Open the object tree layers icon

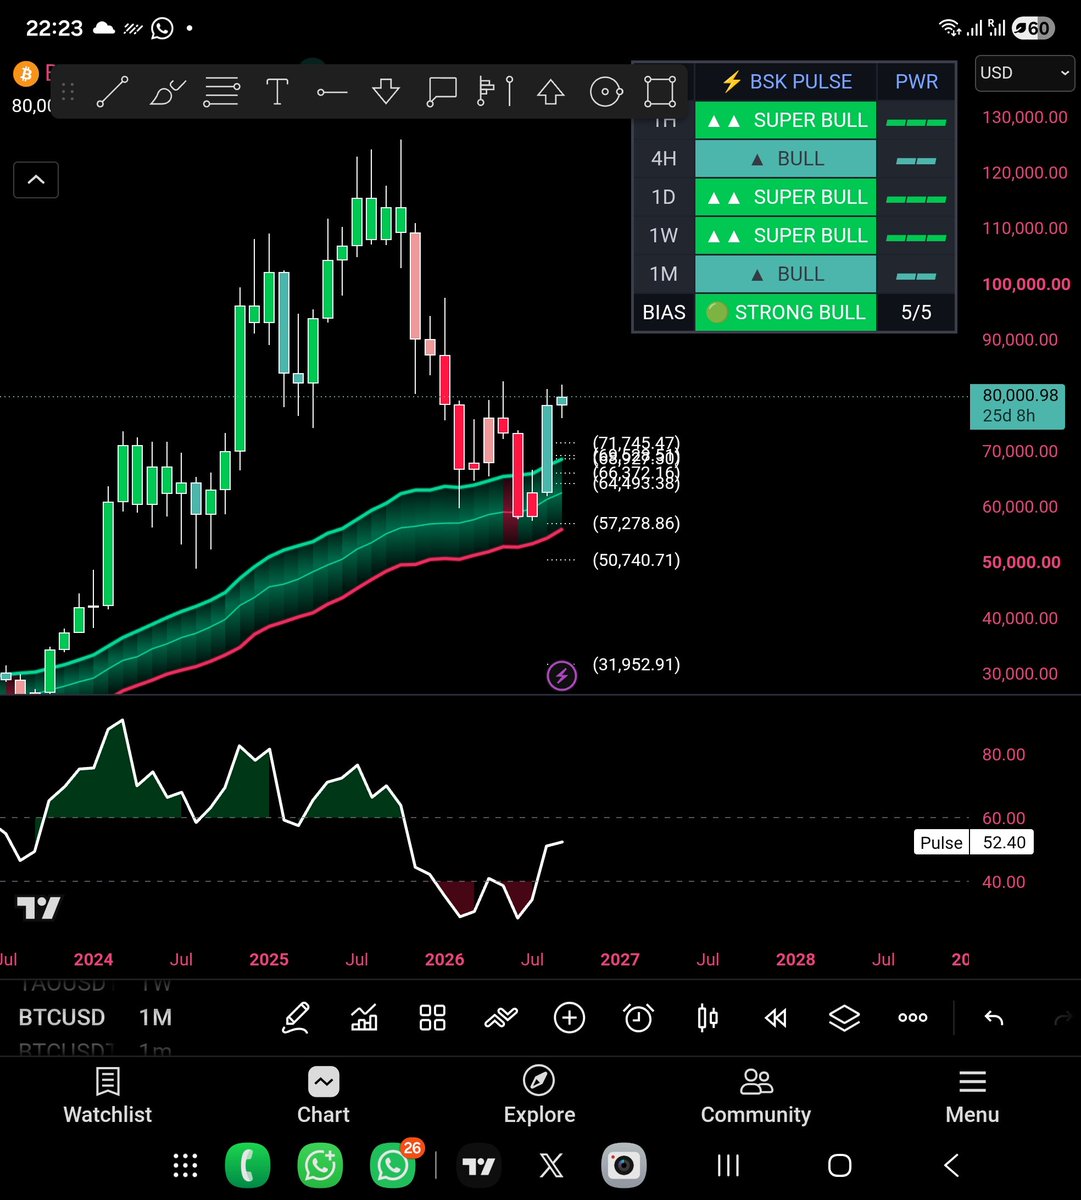[844, 1018]
